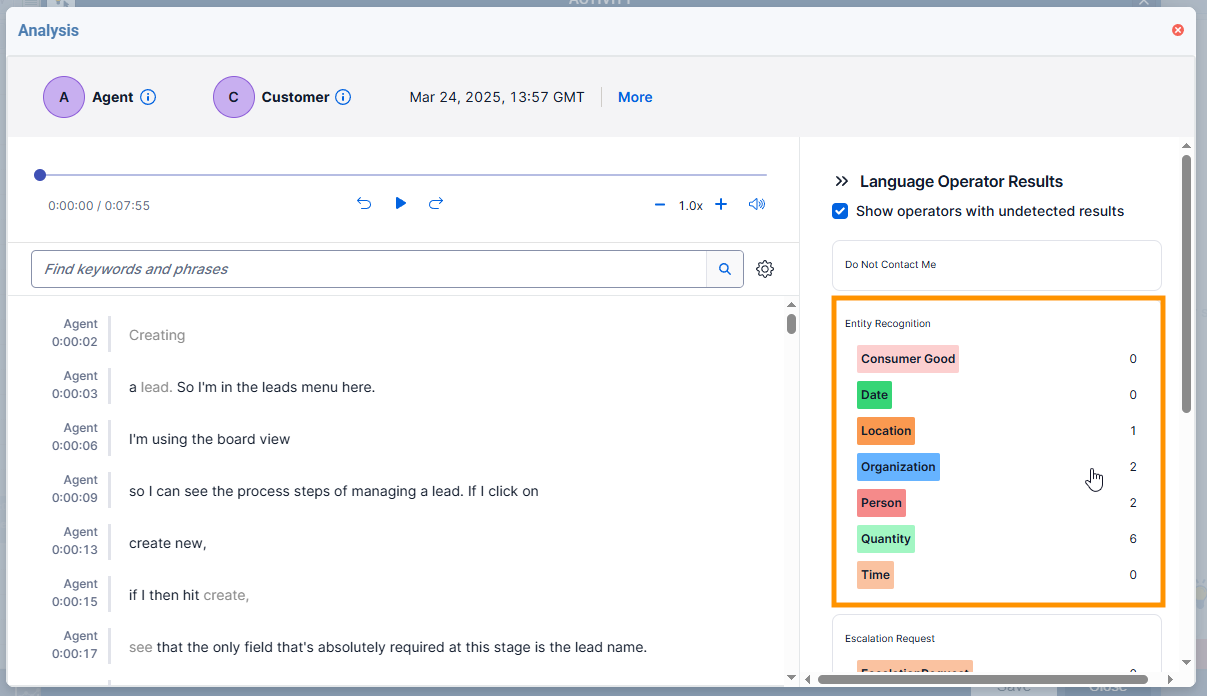Click the Find keywords and phrases field
Image resolution: width=1207 pixels, height=696 pixels.
[370, 268]
